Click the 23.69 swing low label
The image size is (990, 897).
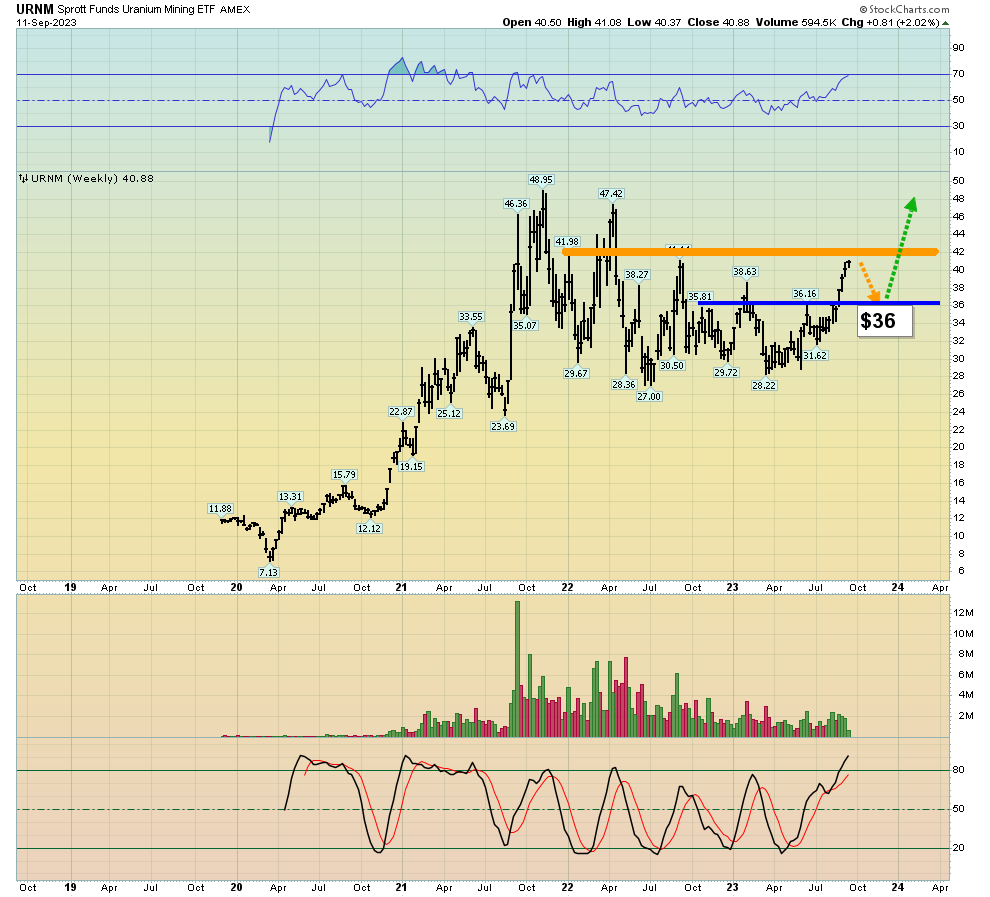pos(502,426)
